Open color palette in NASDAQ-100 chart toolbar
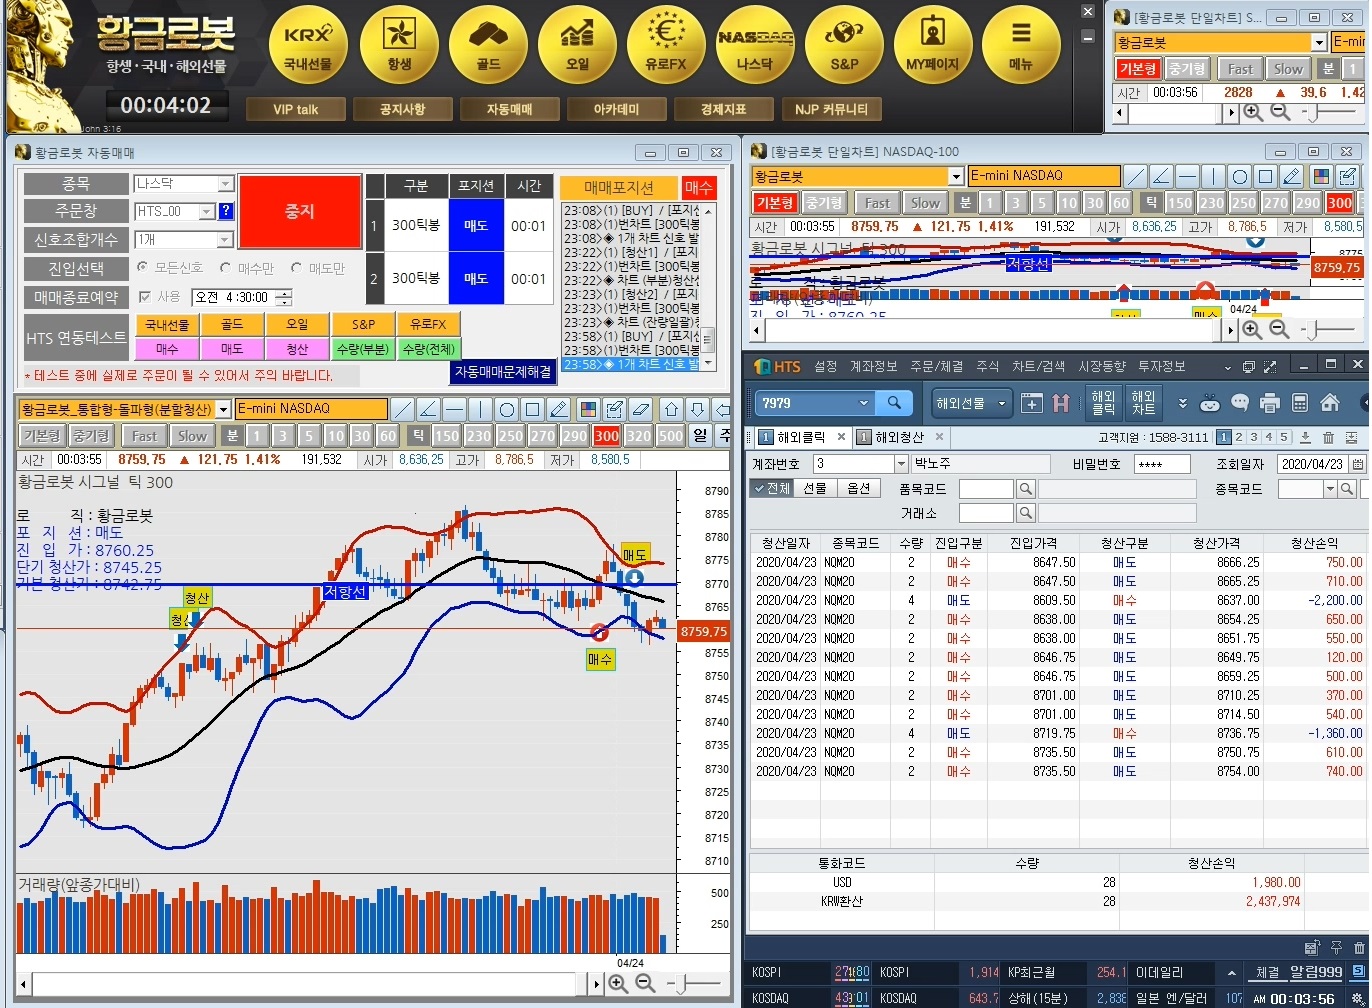 click(x=1321, y=176)
